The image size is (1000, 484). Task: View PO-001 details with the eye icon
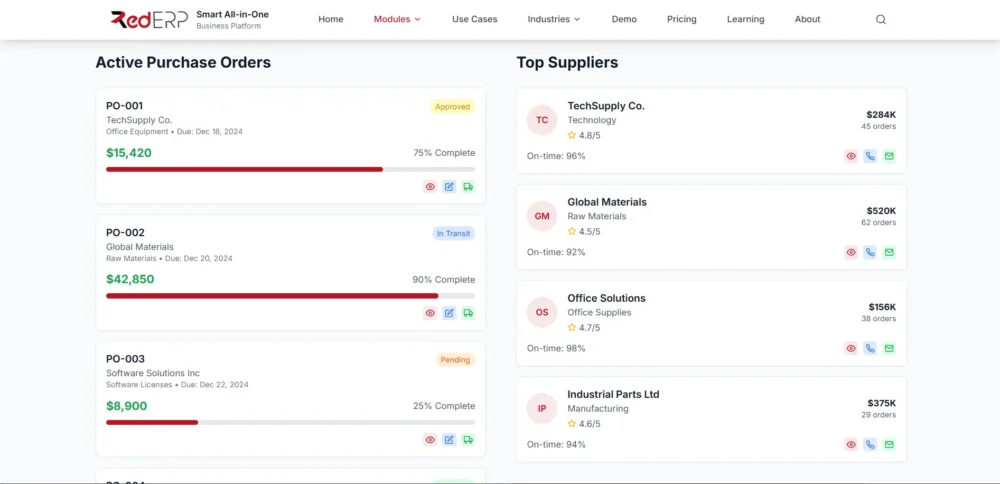pyautogui.click(x=430, y=187)
